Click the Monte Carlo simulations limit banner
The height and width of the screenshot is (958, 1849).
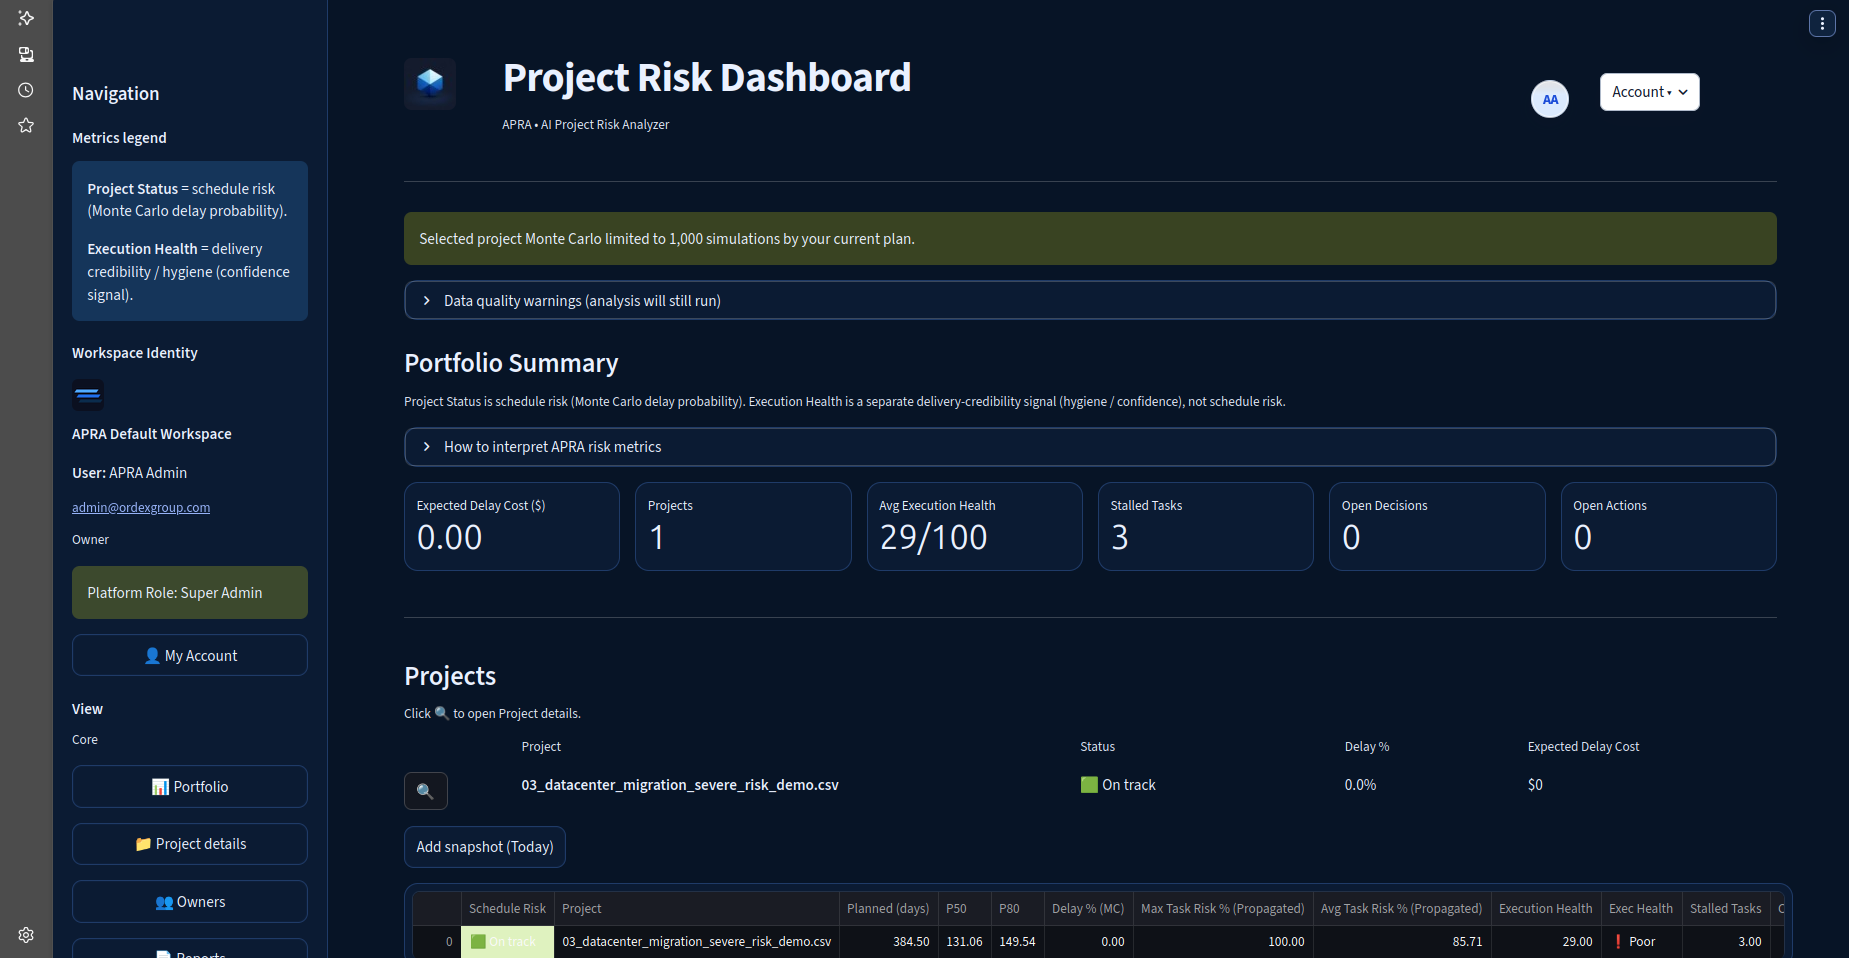(x=1090, y=238)
